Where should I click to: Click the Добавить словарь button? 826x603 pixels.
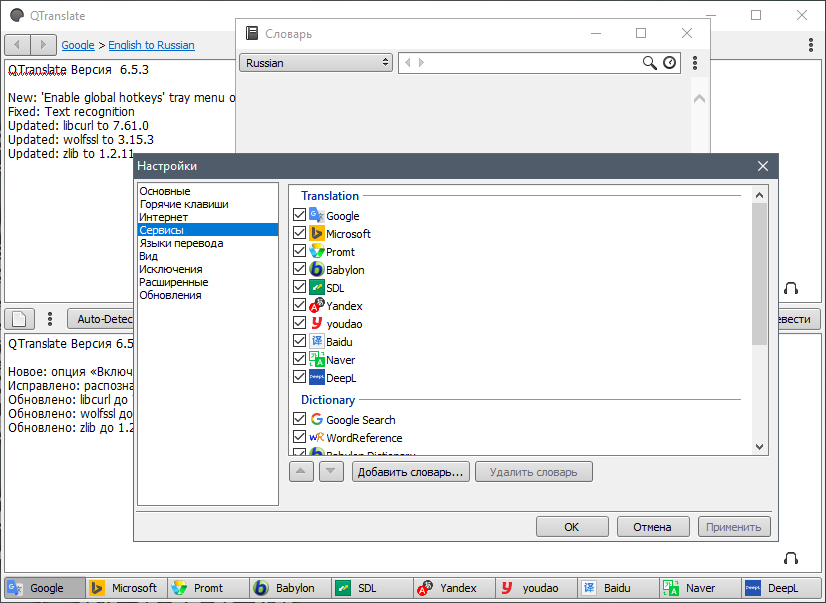(410, 471)
